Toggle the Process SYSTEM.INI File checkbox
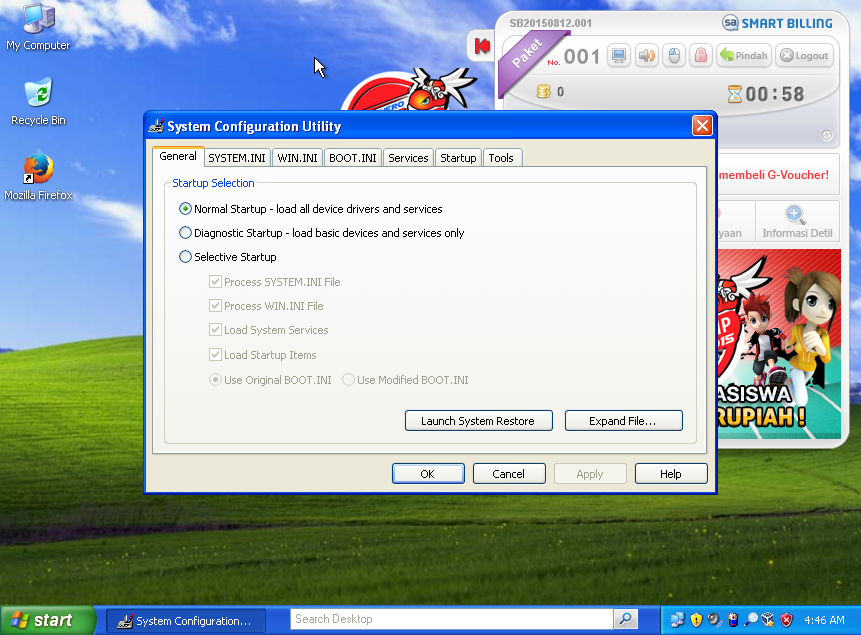 (x=215, y=282)
